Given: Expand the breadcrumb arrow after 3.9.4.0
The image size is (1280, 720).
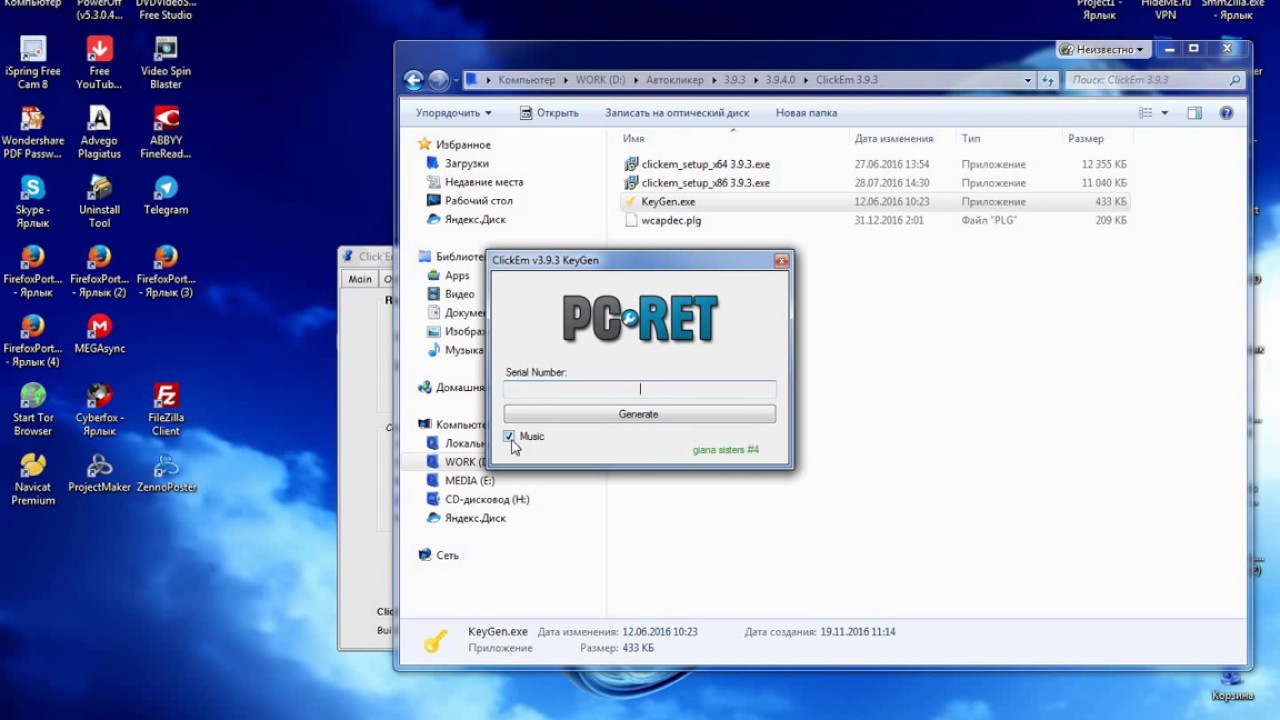Looking at the screenshot, I should click(806, 80).
